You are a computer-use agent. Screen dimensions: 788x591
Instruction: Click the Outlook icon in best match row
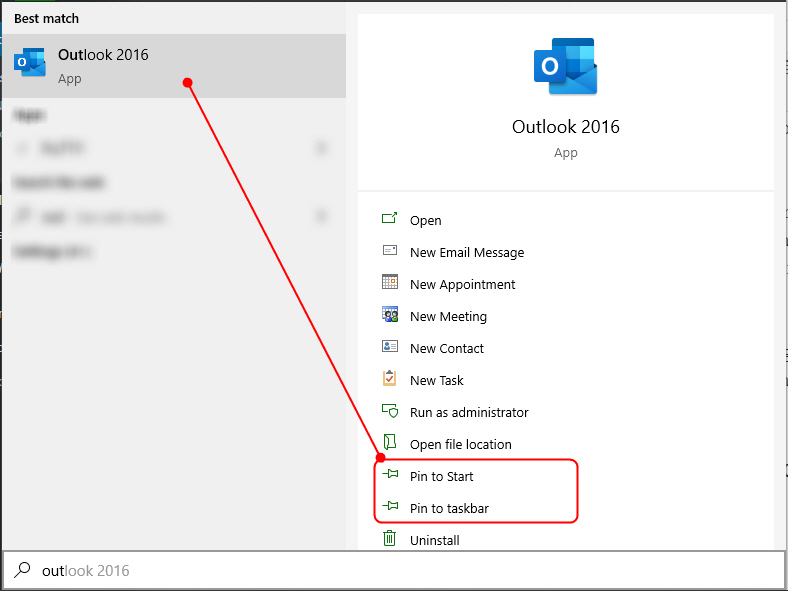[30, 62]
